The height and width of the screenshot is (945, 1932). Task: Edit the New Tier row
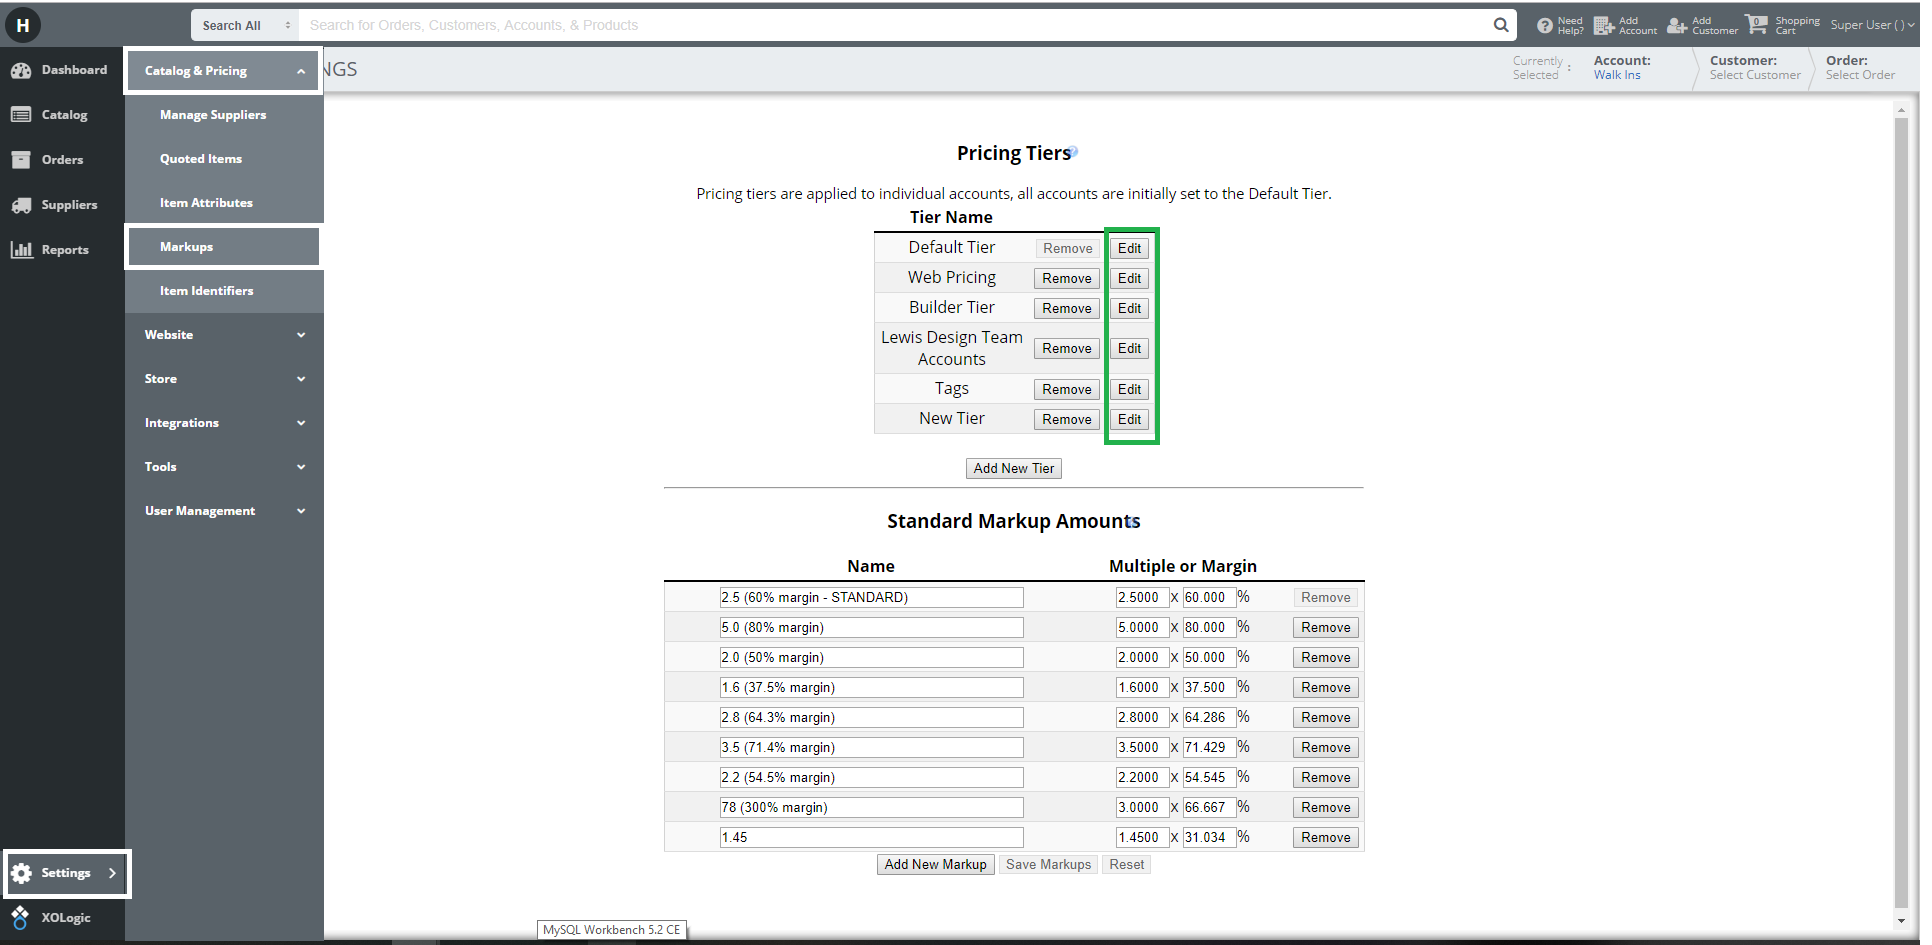1129,419
